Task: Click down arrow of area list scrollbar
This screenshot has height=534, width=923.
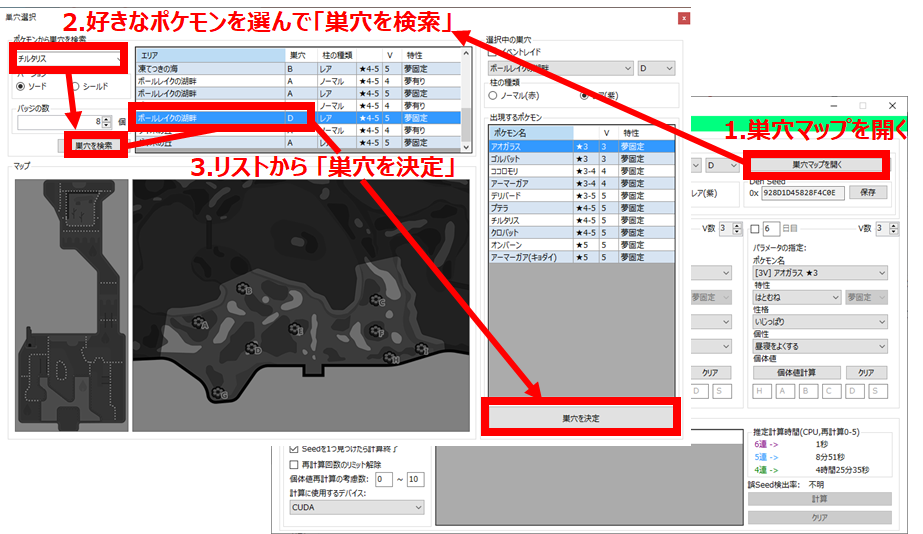Action: coord(466,147)
